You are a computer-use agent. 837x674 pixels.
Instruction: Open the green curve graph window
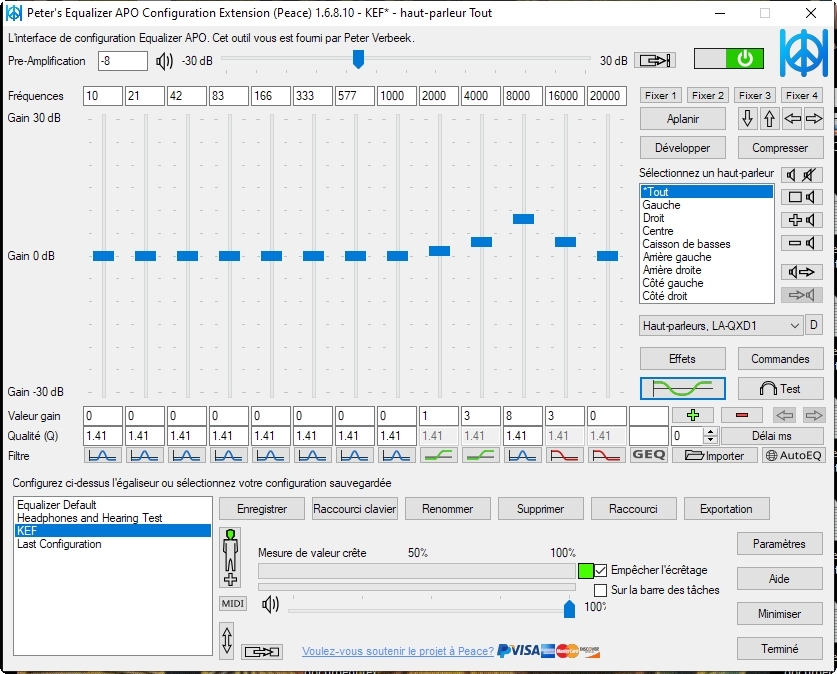click(x=683, y=388)
